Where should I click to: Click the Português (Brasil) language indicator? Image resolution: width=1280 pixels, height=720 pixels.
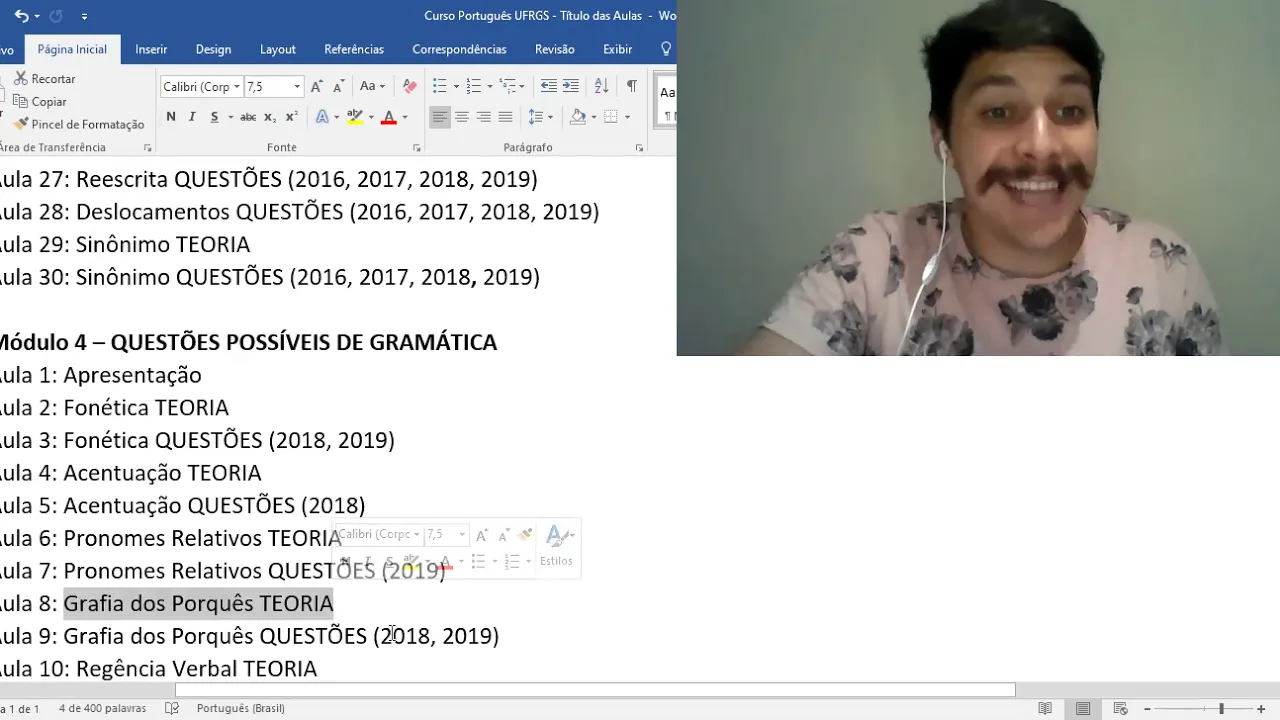(x=241, y=708)
